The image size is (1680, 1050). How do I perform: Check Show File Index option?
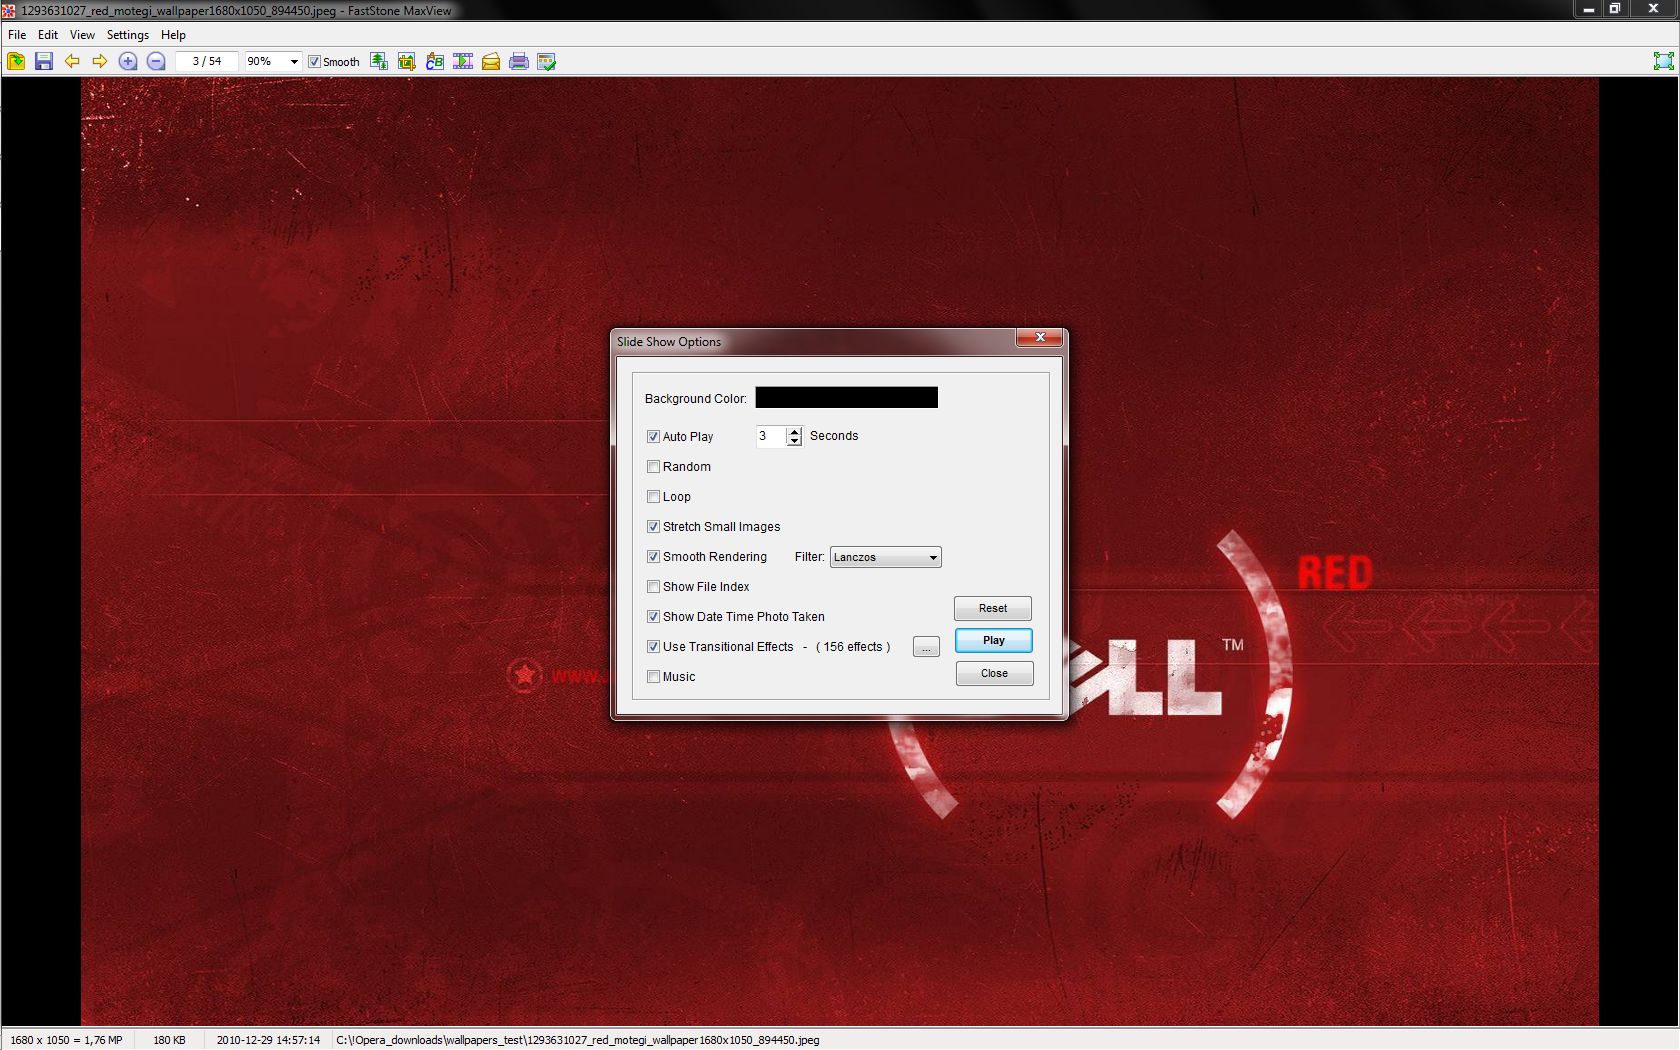coord(653,587)
